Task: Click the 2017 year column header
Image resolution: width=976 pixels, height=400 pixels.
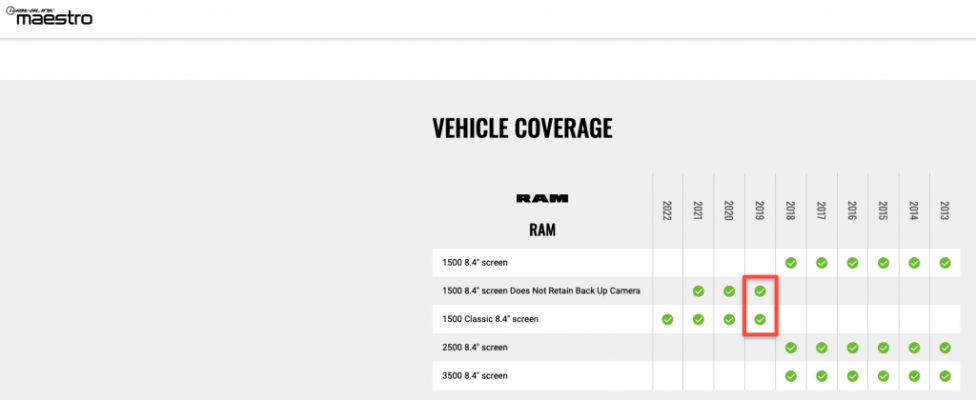Action: pyautogui.click(x=822, y=211)
